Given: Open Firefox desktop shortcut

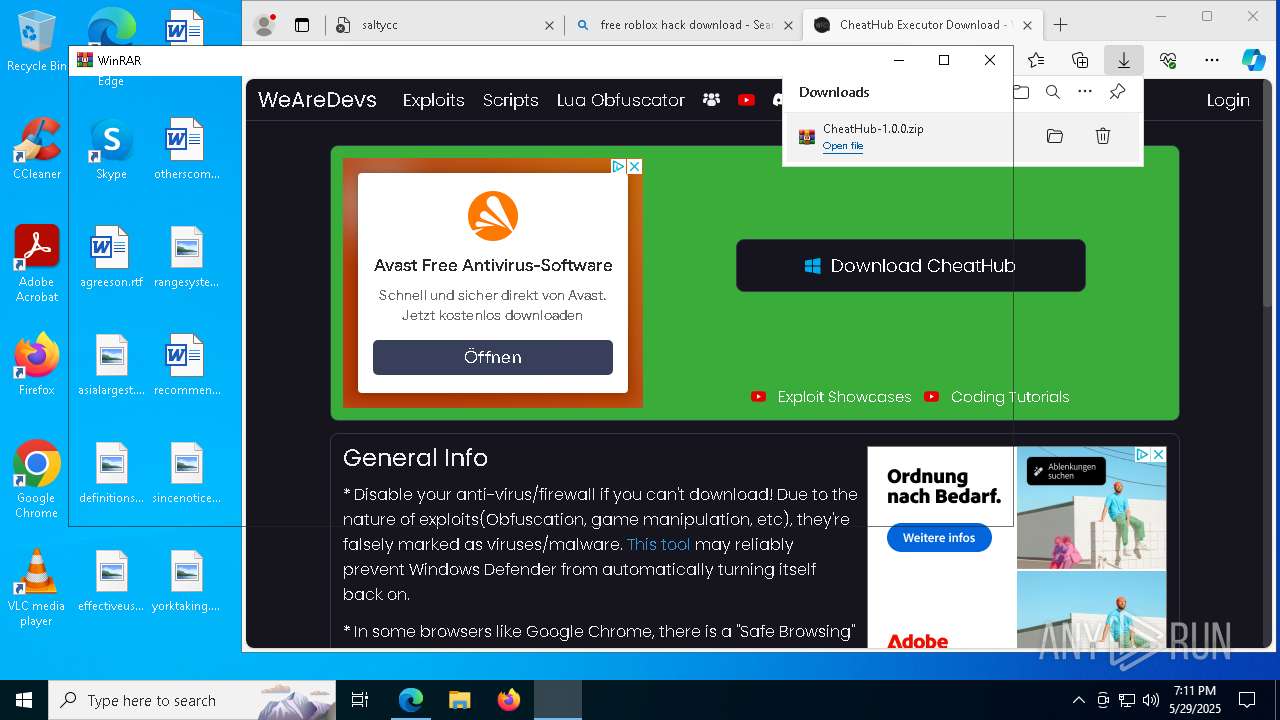Looking at the screenshot, I should tap(37, 364).
